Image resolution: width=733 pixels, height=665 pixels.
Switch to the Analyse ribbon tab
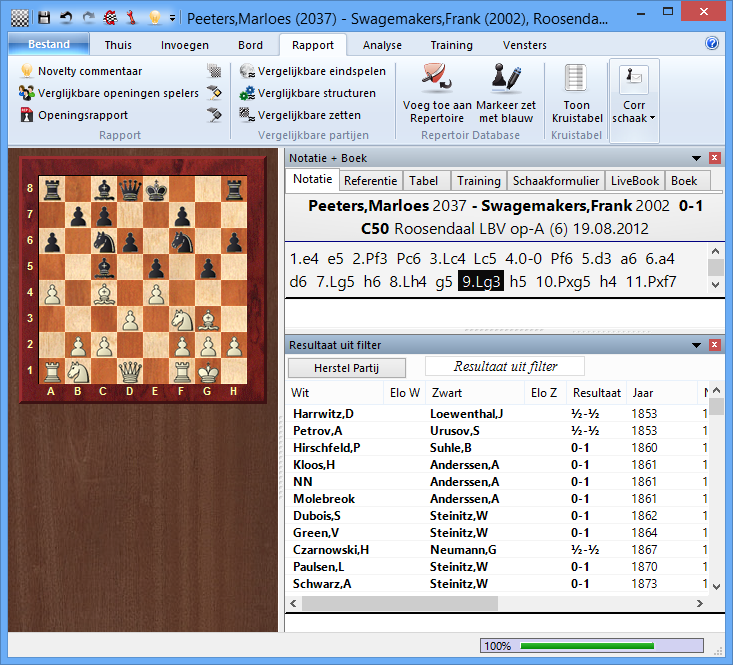(382, 45)
